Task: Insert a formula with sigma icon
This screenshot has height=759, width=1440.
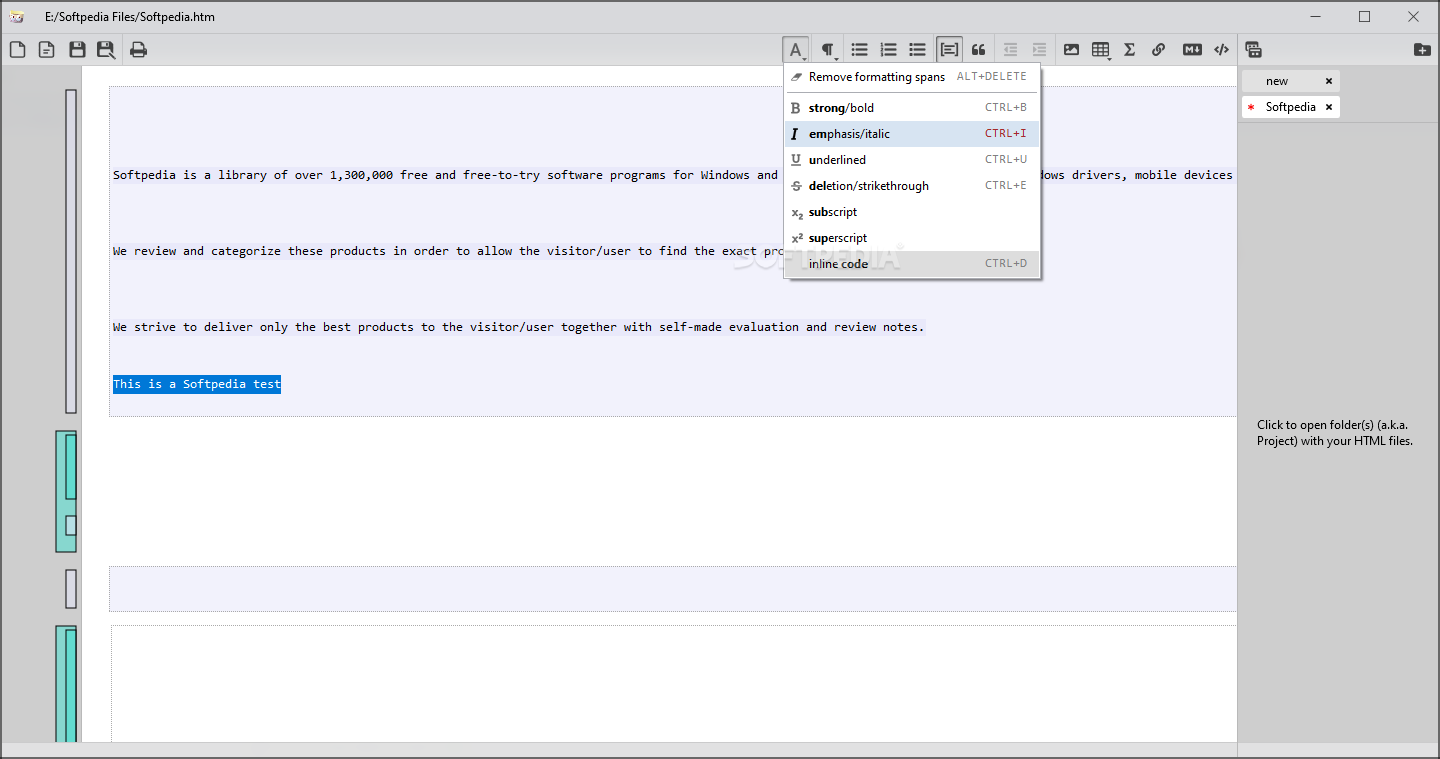Action: [1129, 49]
